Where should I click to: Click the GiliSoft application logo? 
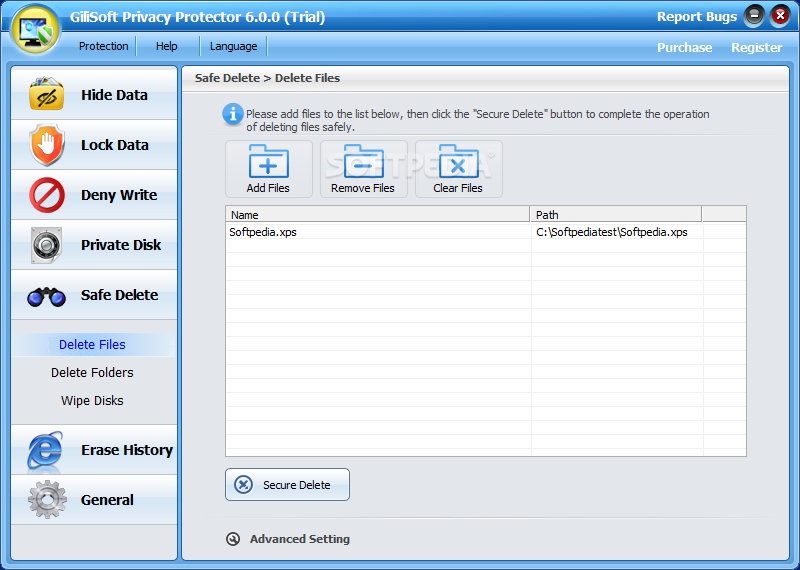click(x=36, y=29)
